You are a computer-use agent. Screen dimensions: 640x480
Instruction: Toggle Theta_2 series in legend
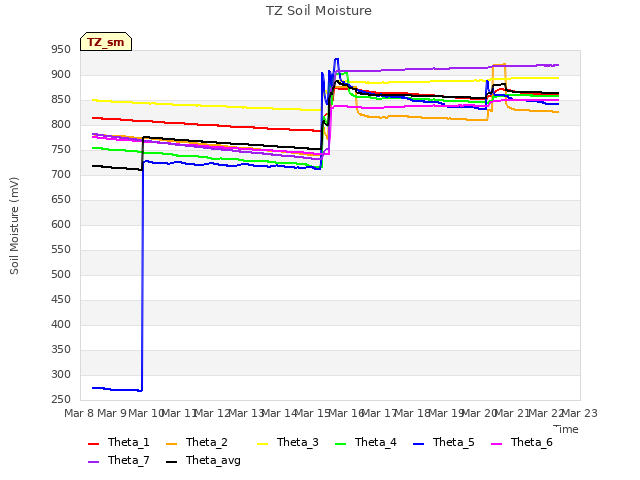click(x=197, y=442)
